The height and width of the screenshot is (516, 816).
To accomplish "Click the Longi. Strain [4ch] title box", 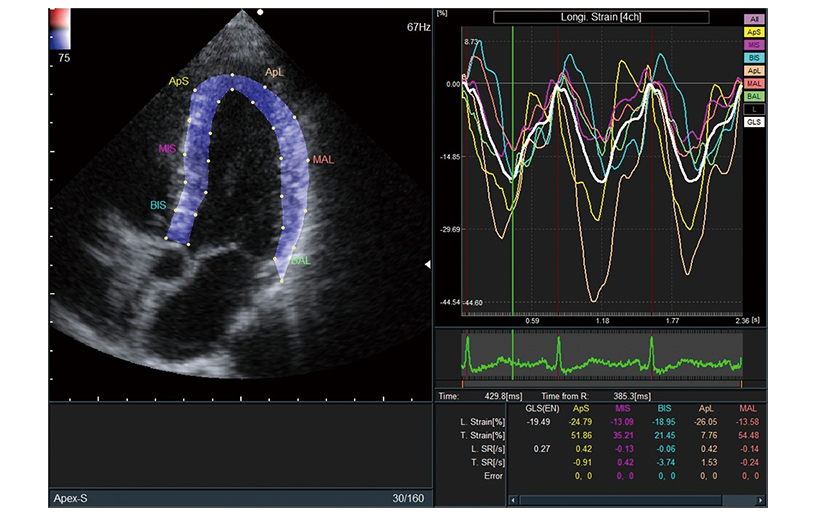I will (x=601, y=17).
